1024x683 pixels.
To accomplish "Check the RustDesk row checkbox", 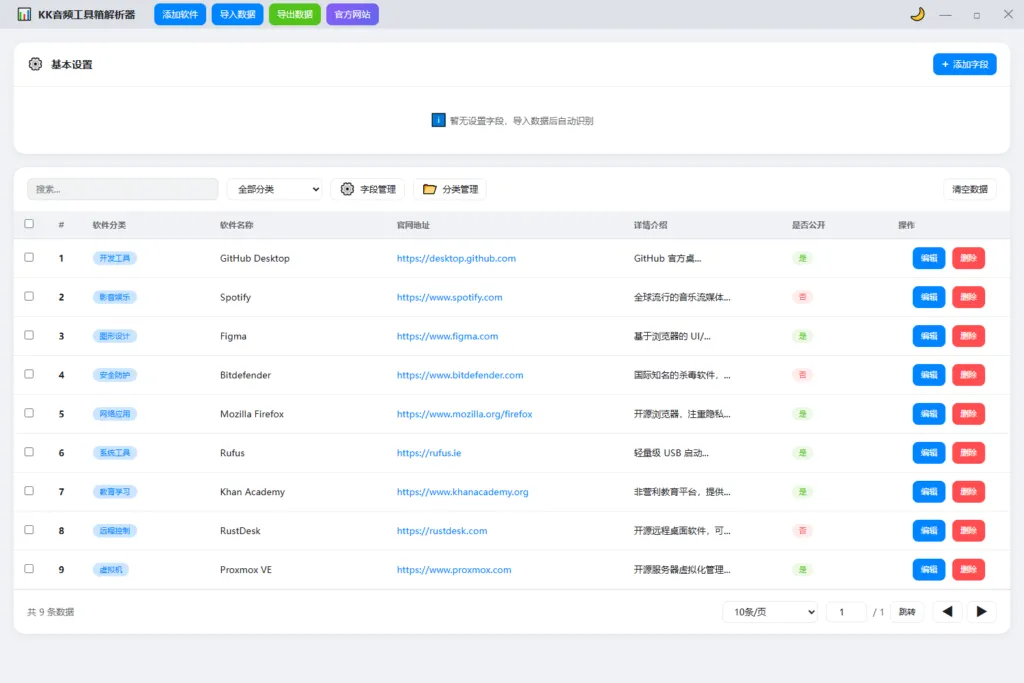I will click(x=29, y=530).
